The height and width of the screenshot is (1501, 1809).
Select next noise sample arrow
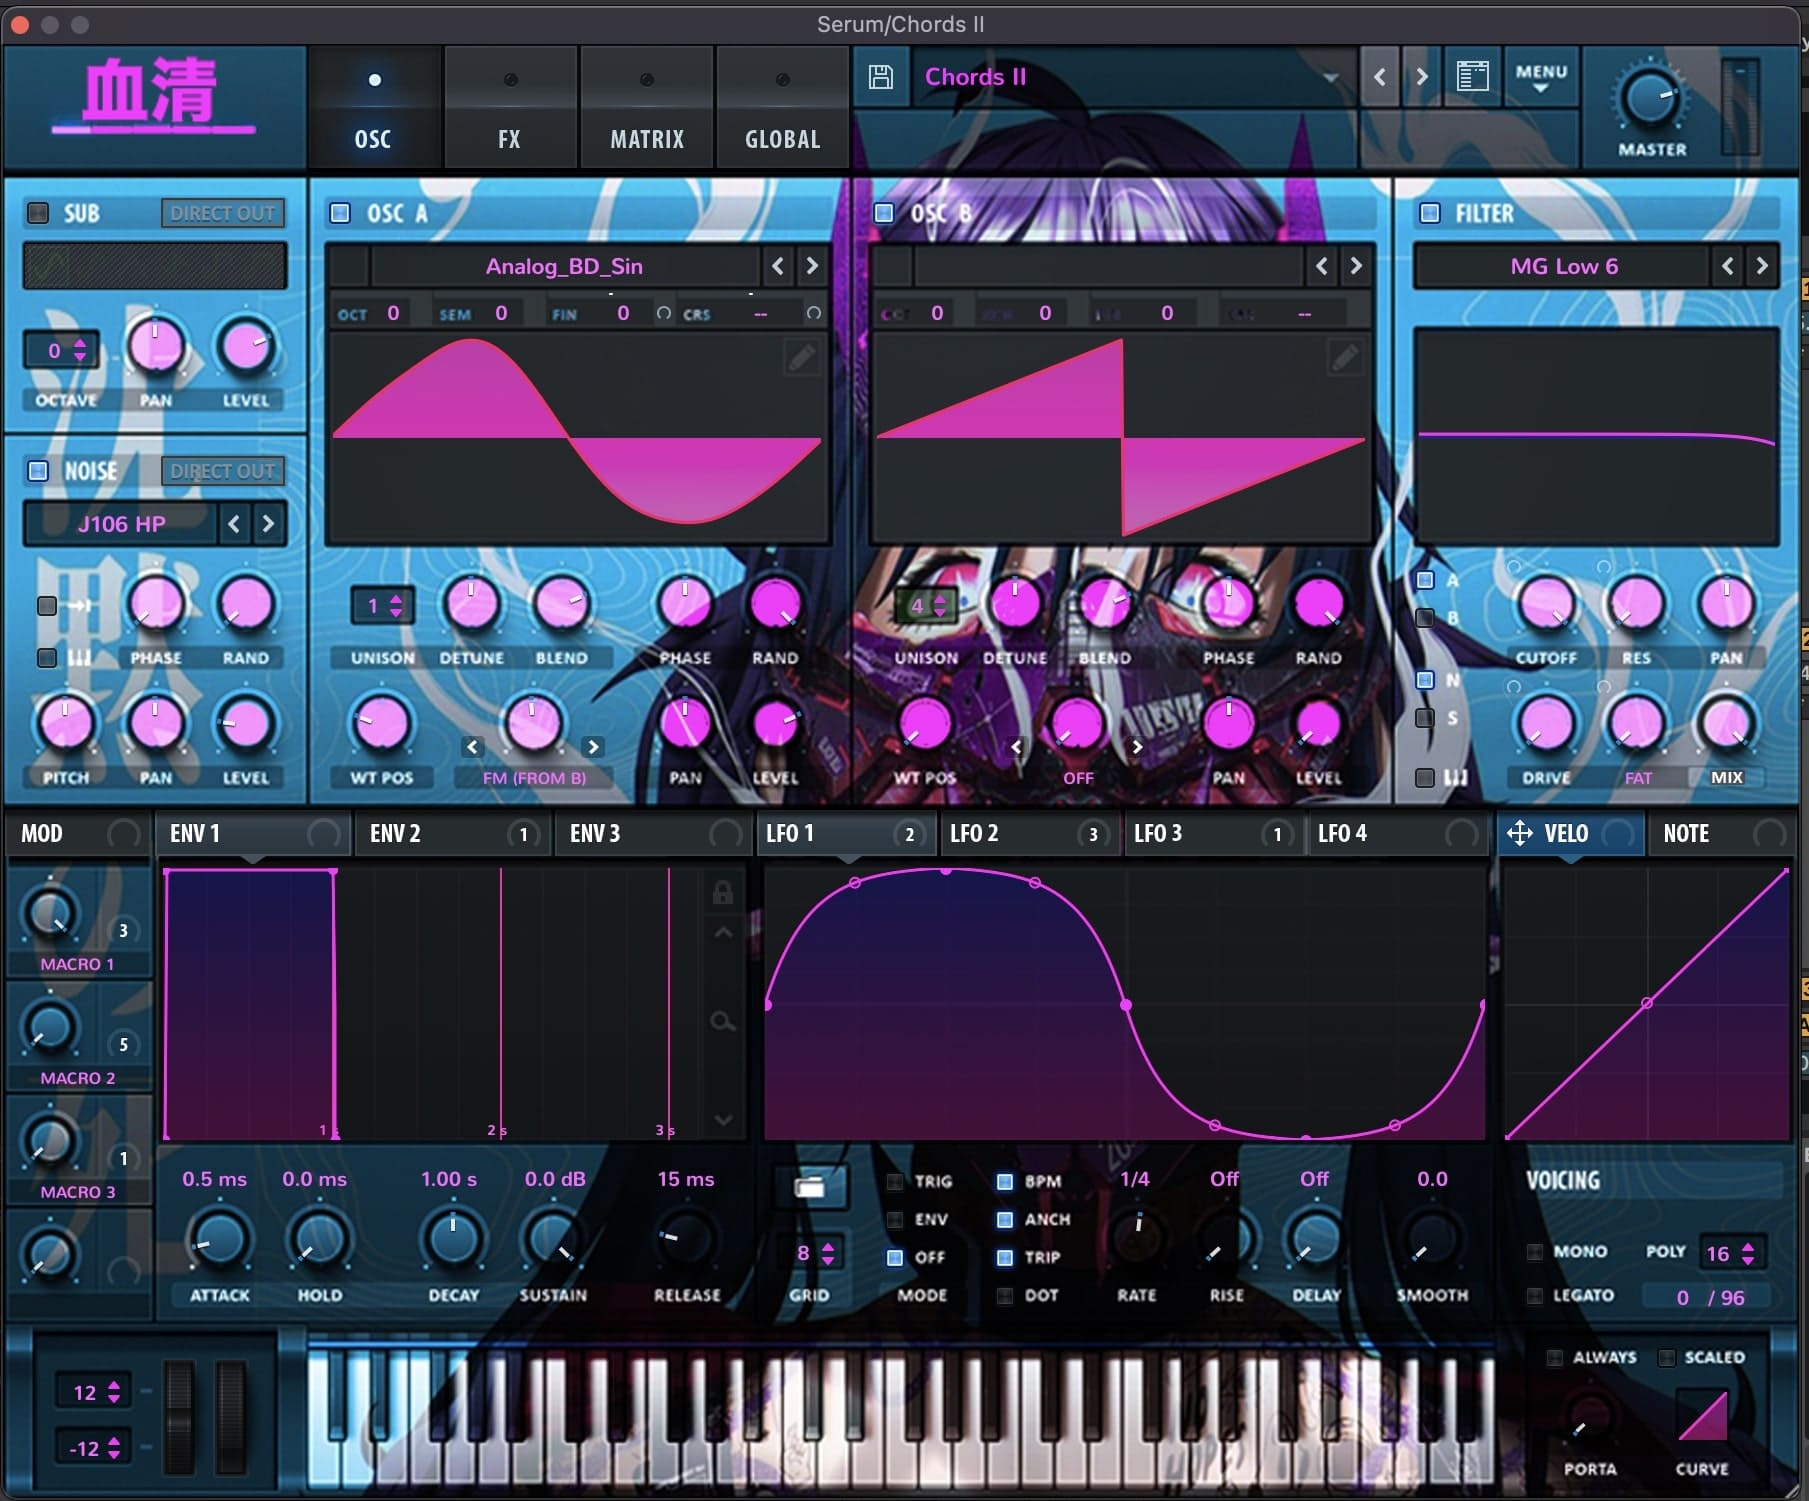[x=267, y=524]
